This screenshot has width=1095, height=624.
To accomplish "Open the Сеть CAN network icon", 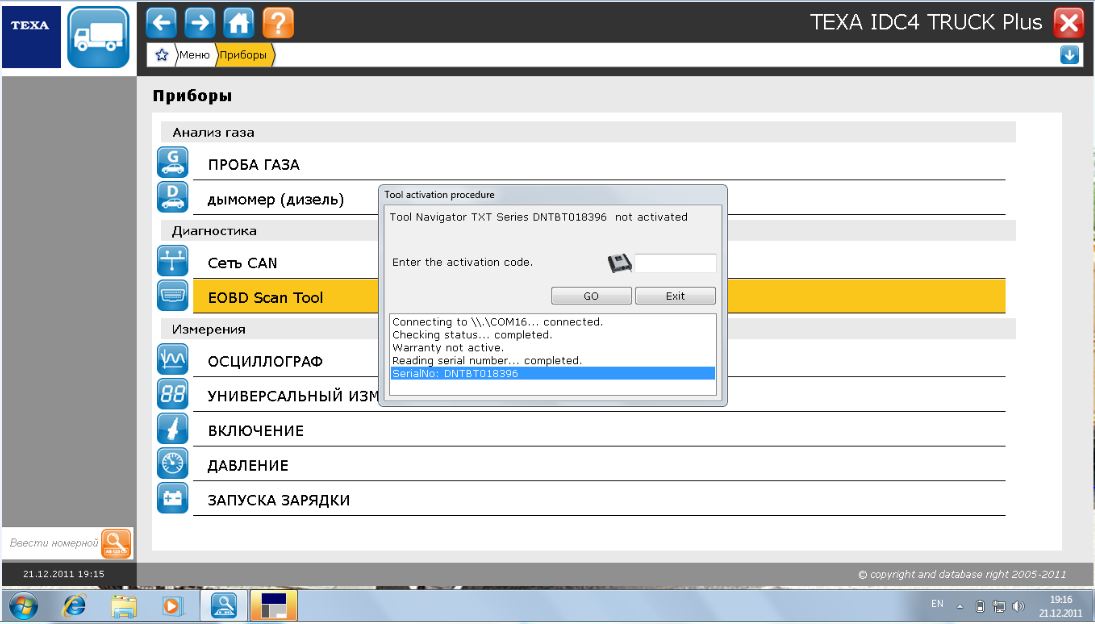I will point(173,262).
